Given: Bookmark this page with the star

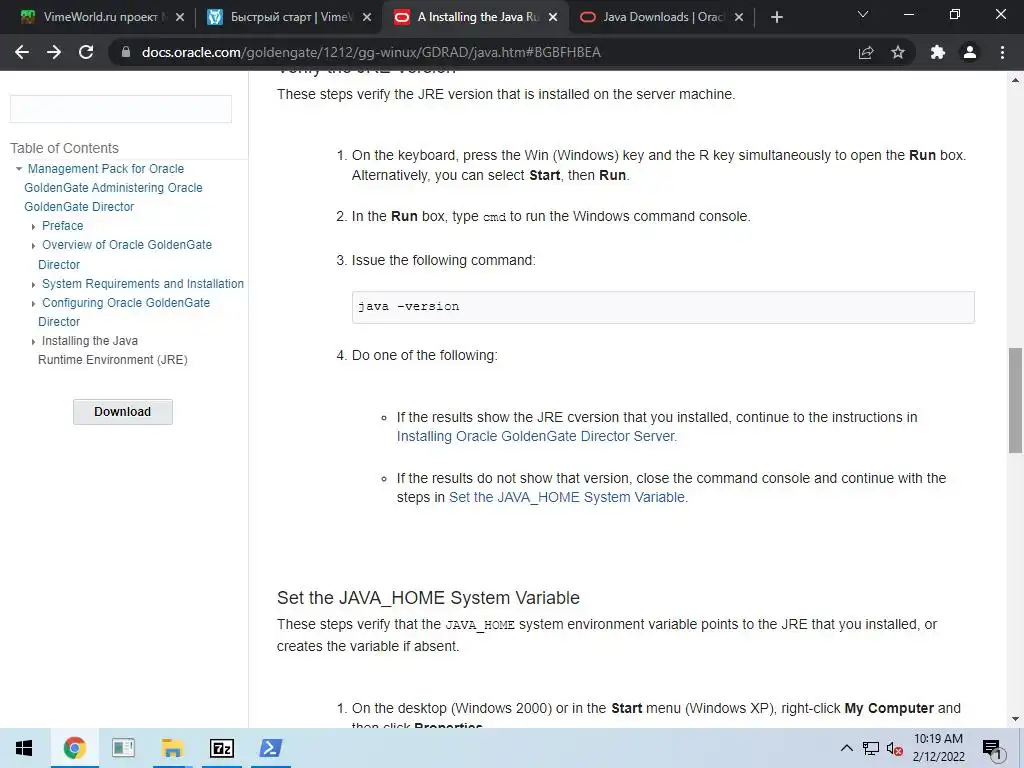Looking at the screenshot, I should pyautogui.click(x=898, y=52).
